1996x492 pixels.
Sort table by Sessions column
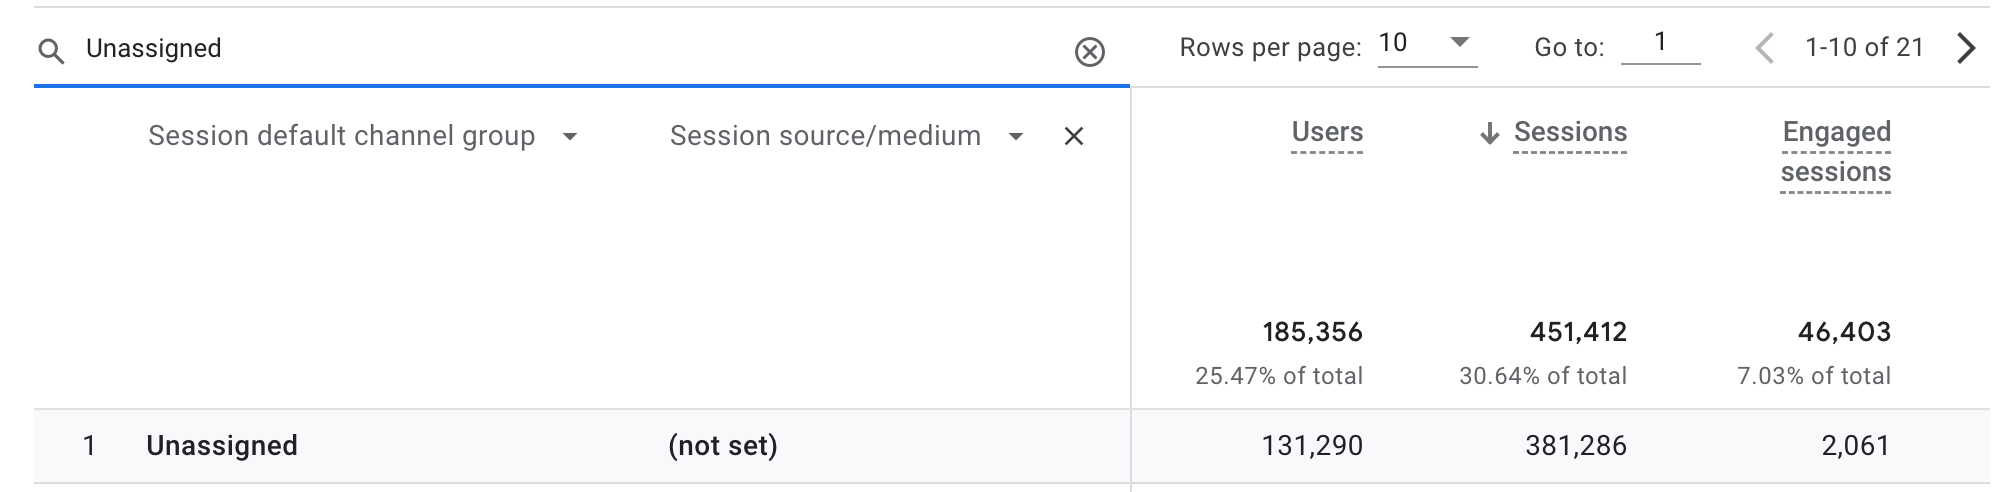[1570, 132]
